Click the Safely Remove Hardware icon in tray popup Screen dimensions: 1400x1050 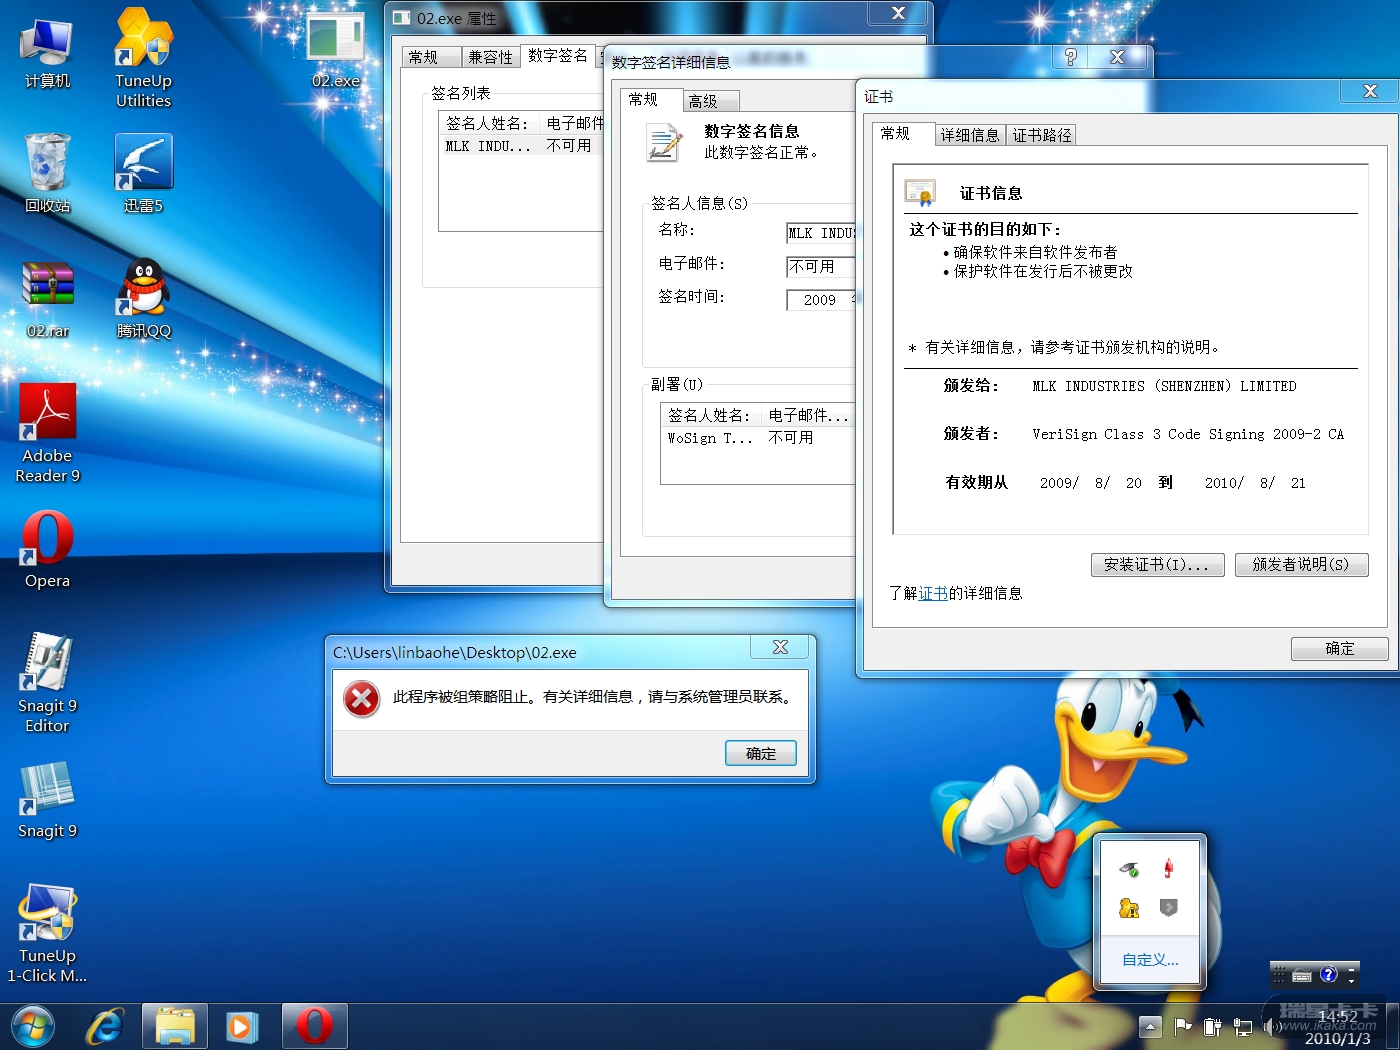[1129, 869]
